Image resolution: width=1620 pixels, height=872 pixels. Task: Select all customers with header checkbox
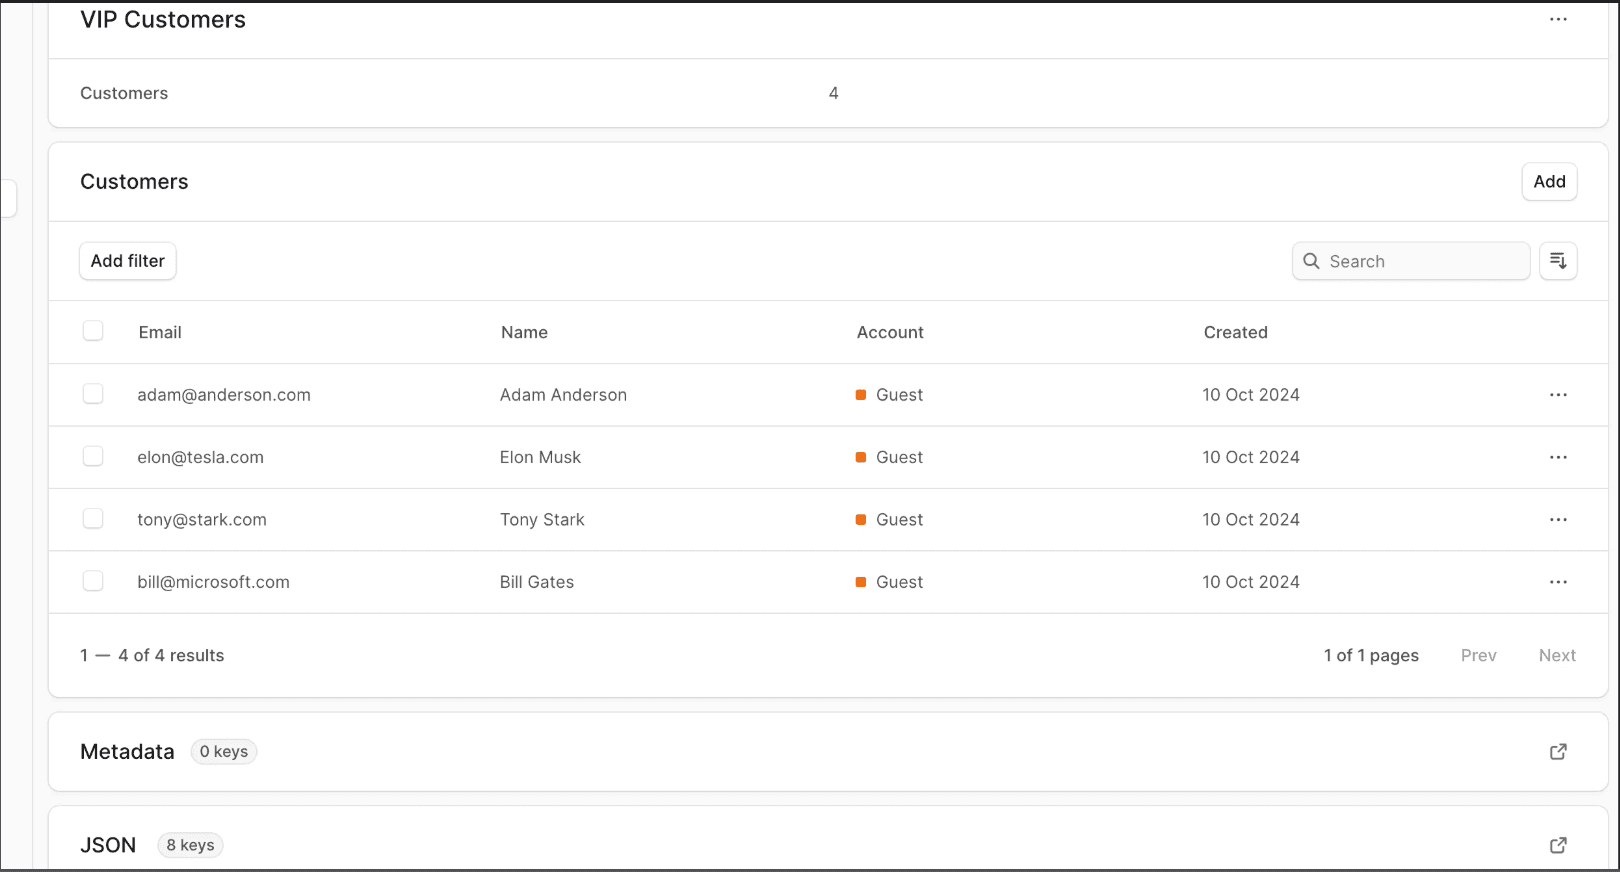coord(93,331)
